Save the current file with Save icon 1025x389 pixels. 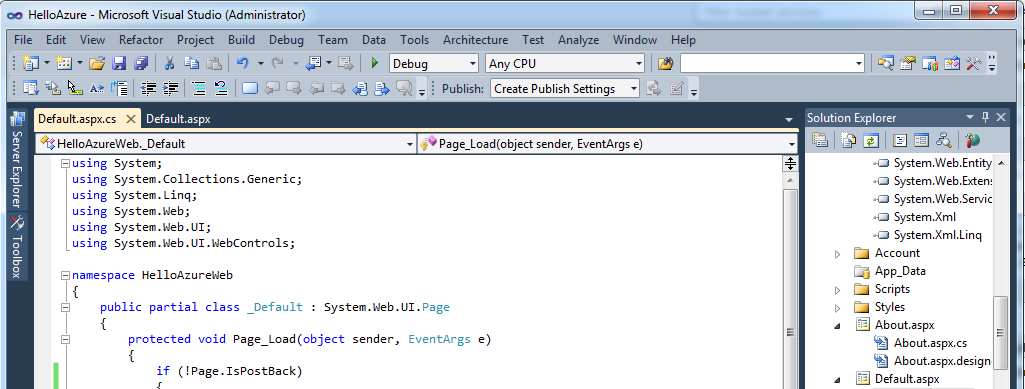pyautogui.click(x=118, y=63)
